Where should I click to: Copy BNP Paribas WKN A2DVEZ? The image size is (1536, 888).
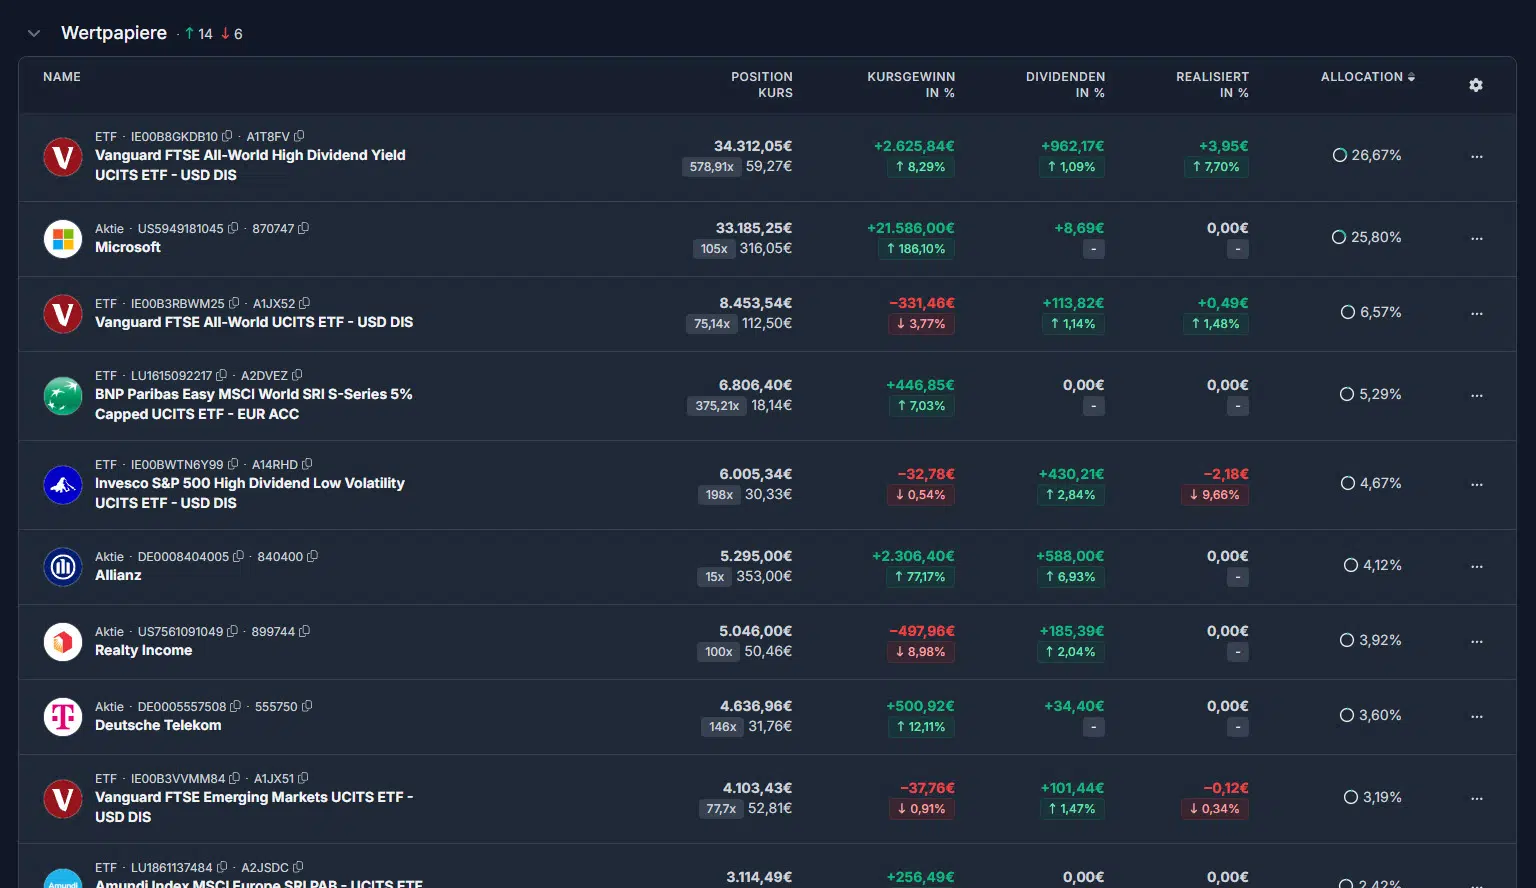[x=297, y=375]
